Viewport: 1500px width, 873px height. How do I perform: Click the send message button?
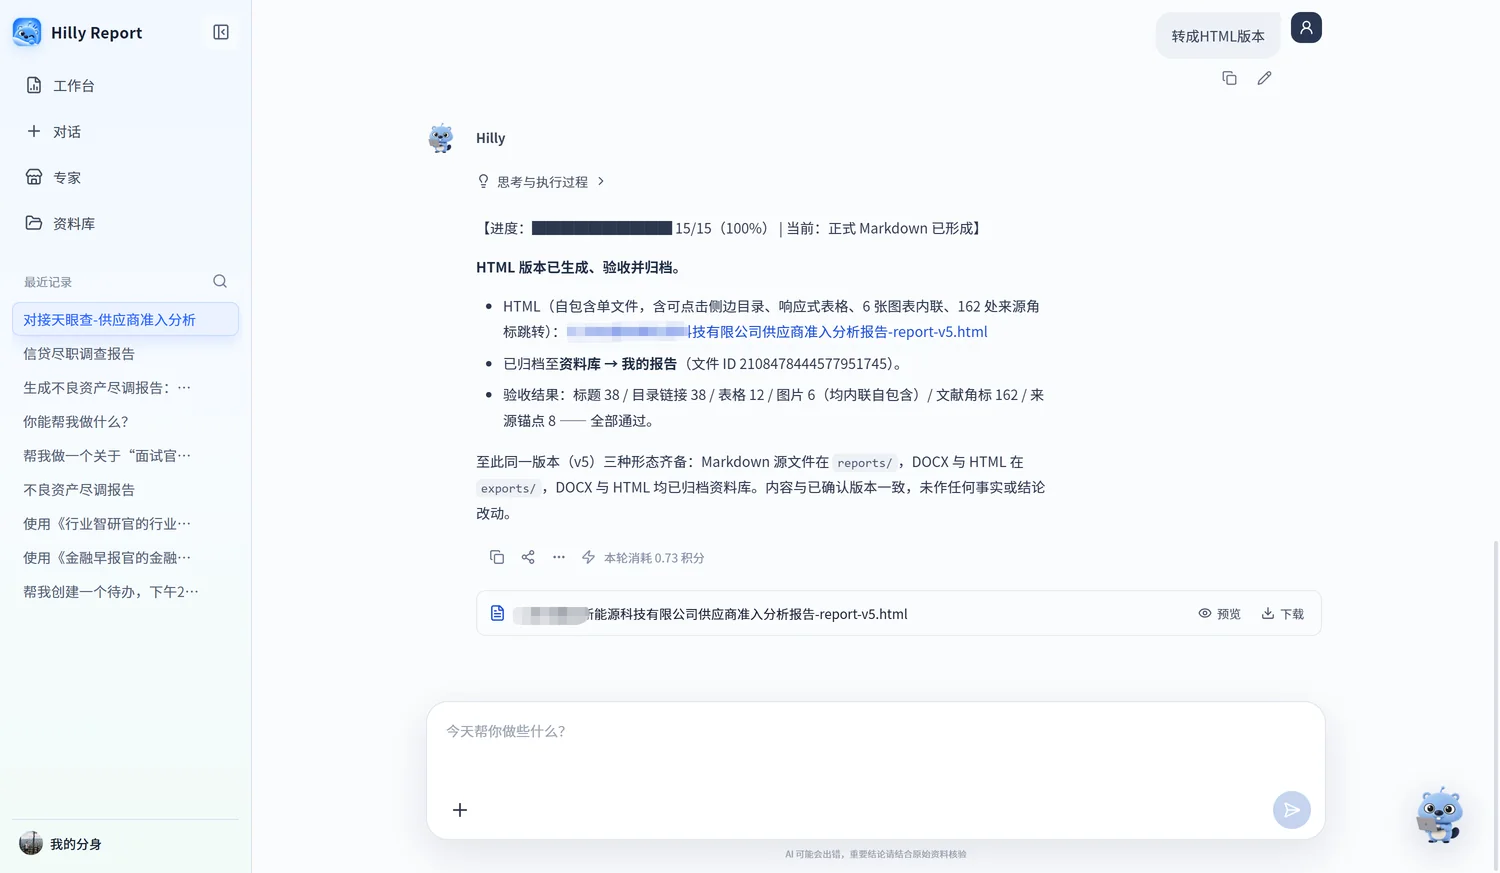pyautogui.click(x=1292, y=810)
